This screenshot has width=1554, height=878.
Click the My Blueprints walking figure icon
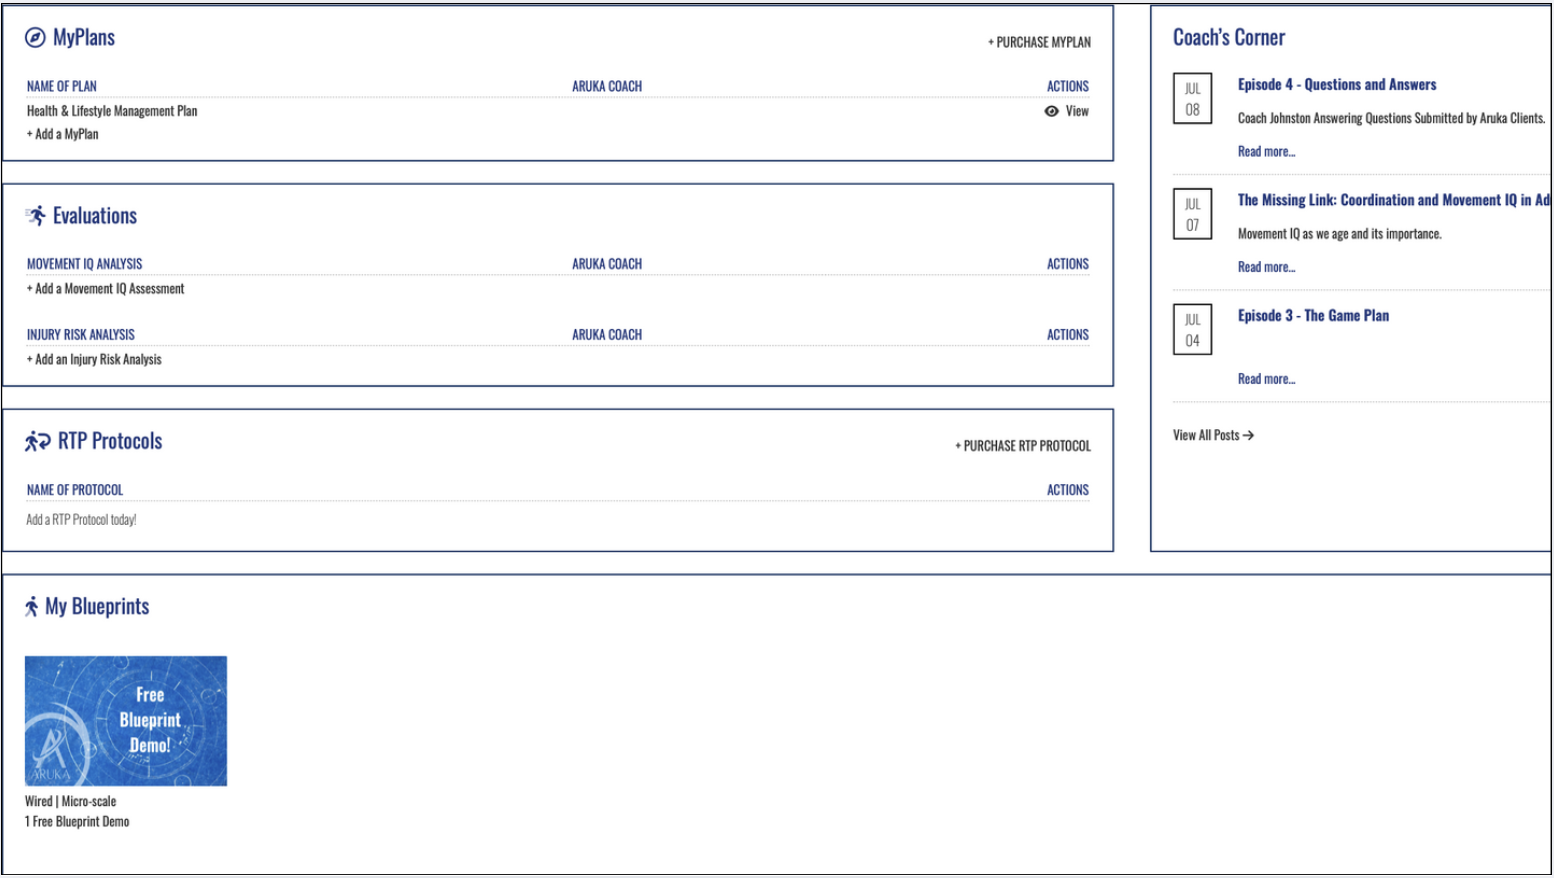tap(32, 606)
